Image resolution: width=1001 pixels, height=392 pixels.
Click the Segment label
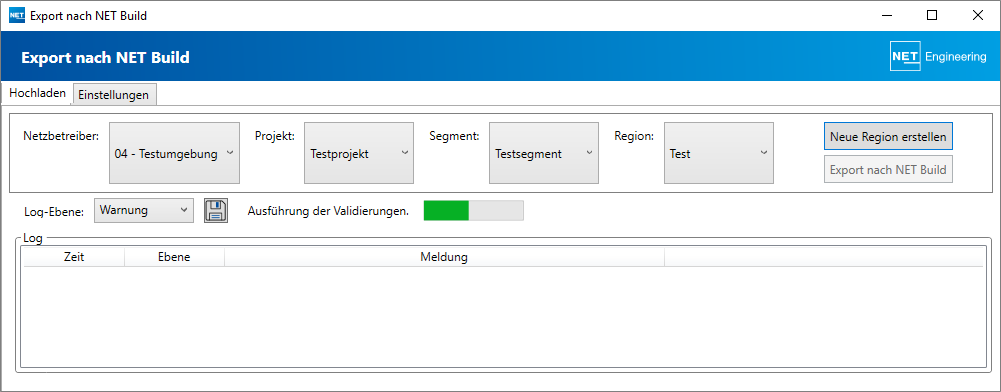pyautogui.click(x=455, y=136)
